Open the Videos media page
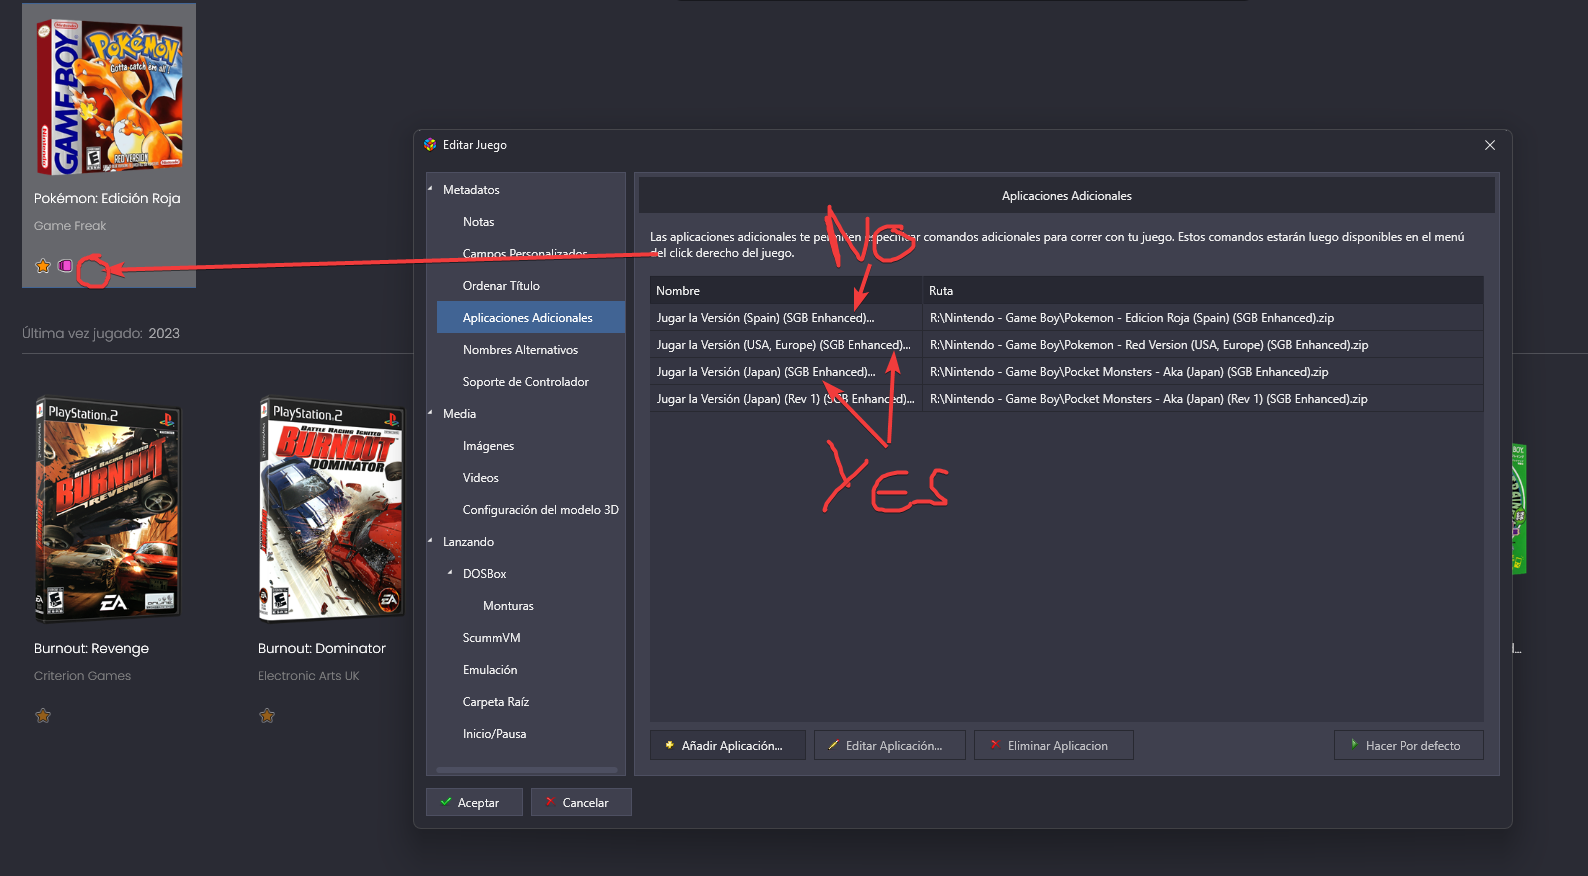 tap(480, 478)
